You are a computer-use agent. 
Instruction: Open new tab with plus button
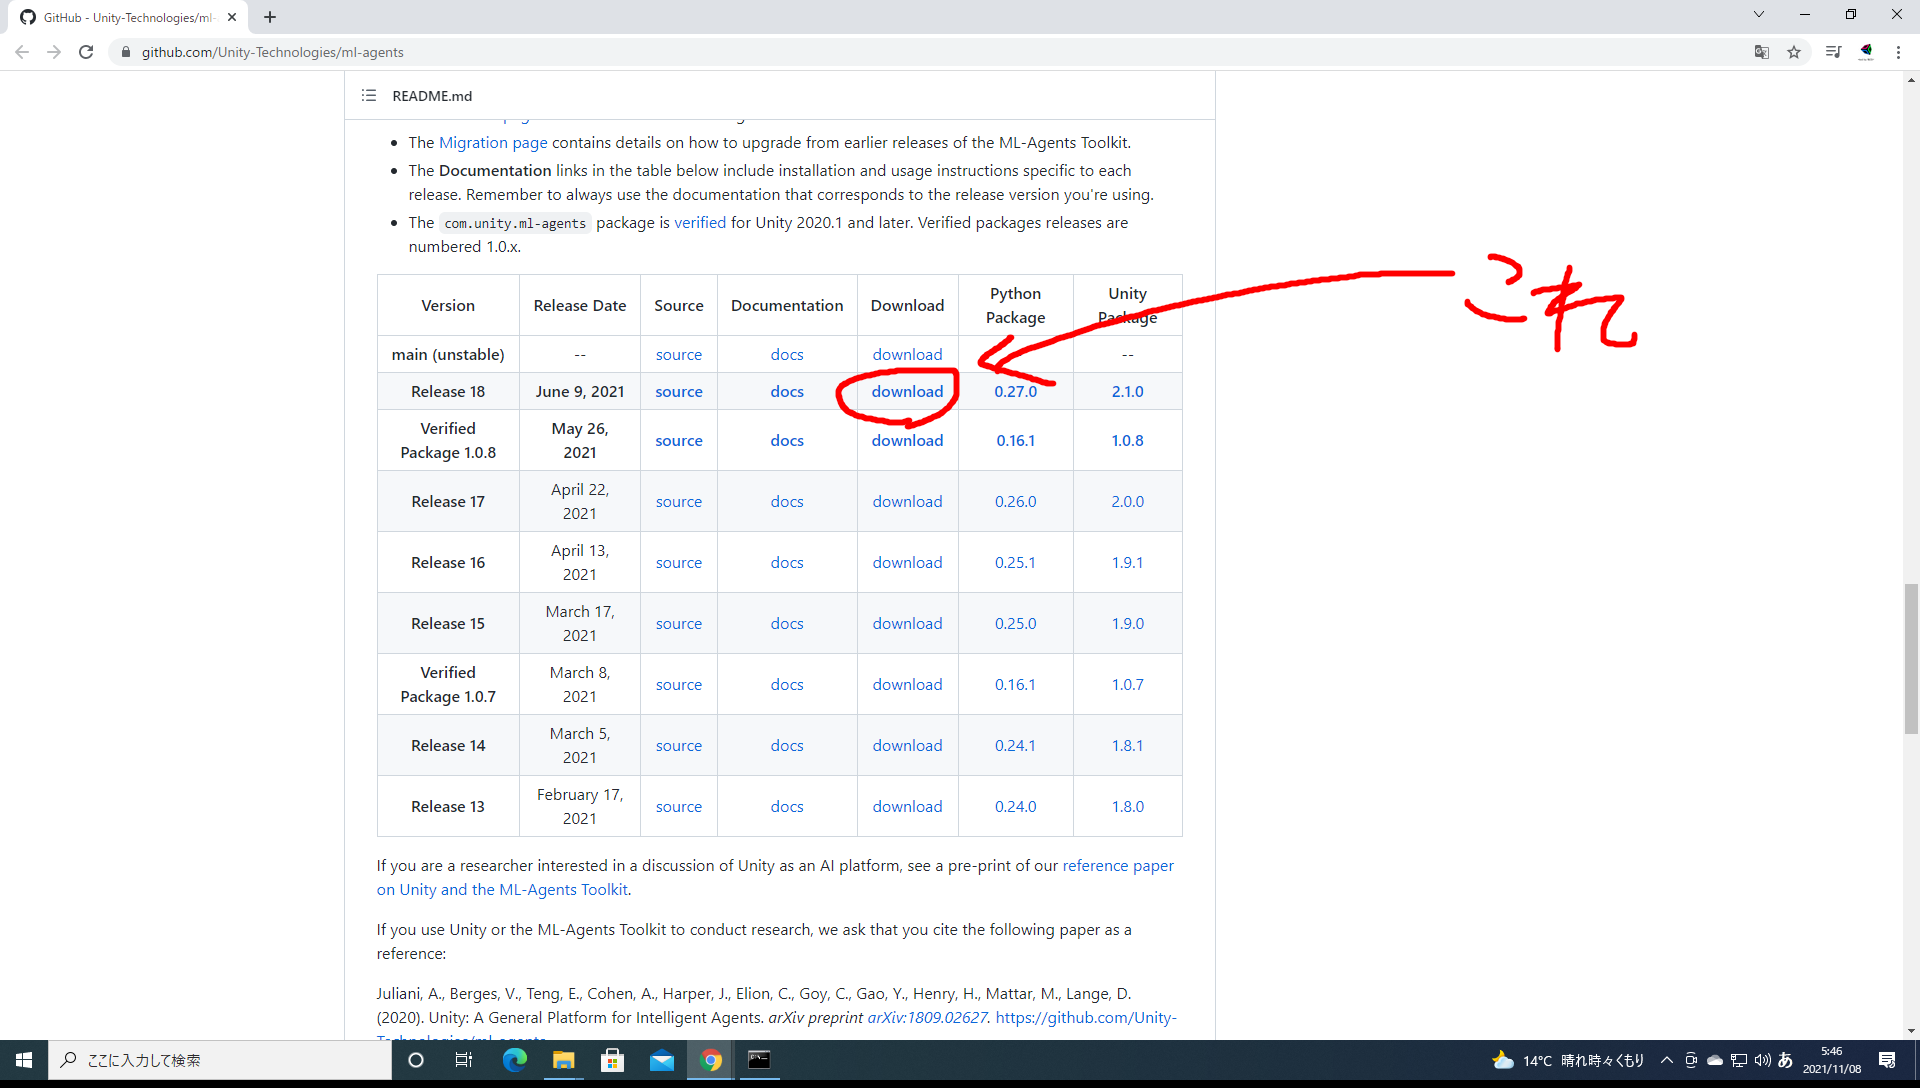tap(270, 17)
